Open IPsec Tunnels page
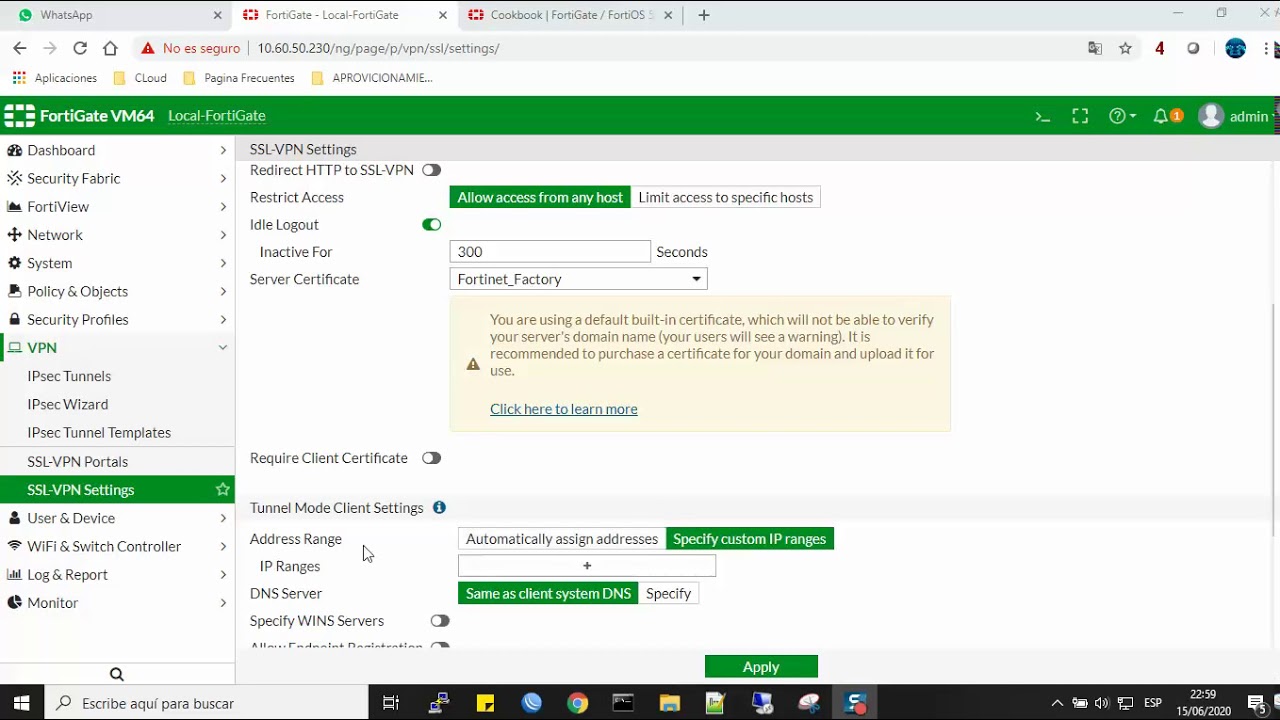 (x=69, y=376)
